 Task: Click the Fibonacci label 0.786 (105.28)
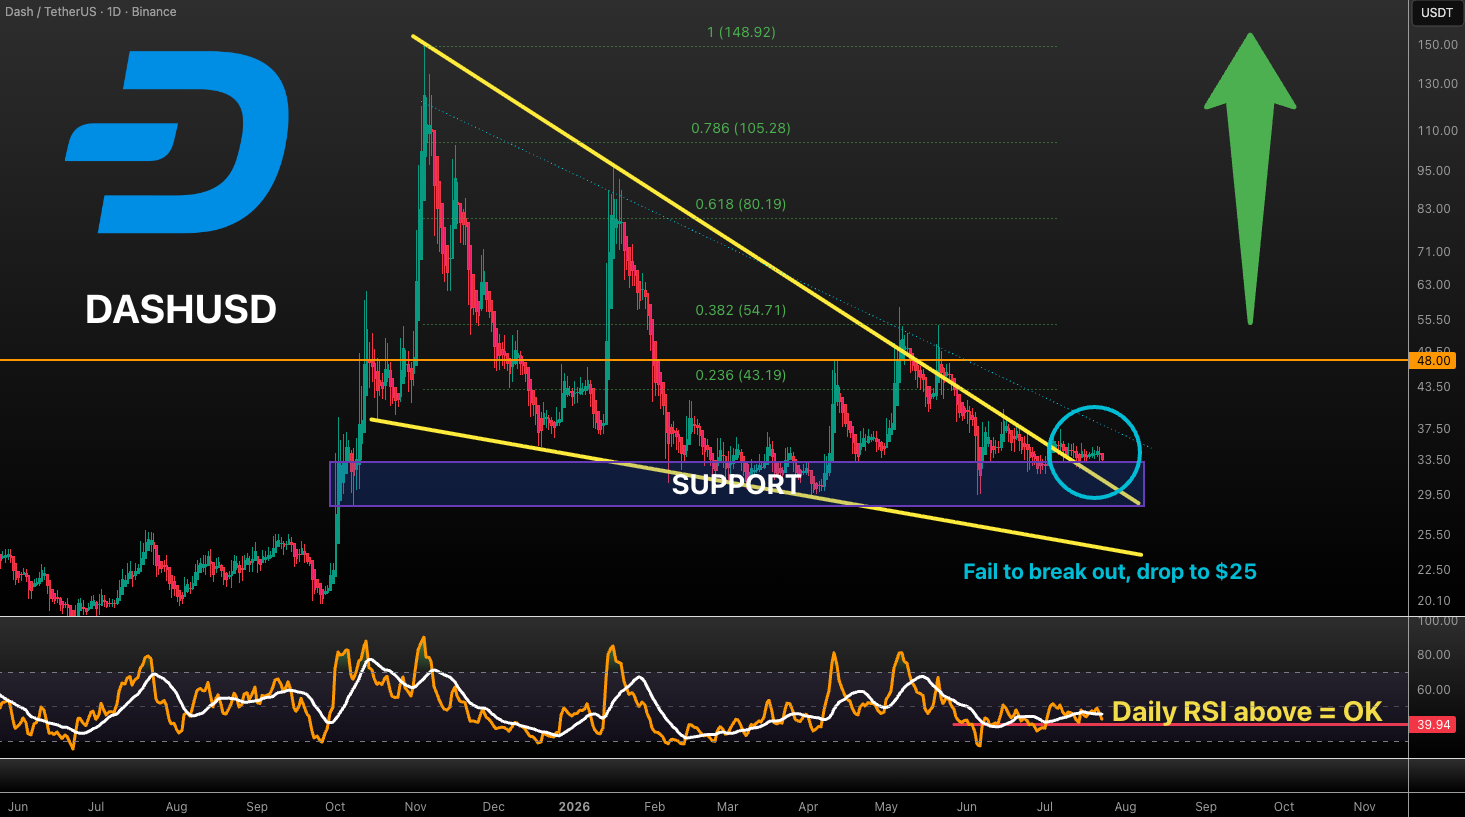pos(741,128)
